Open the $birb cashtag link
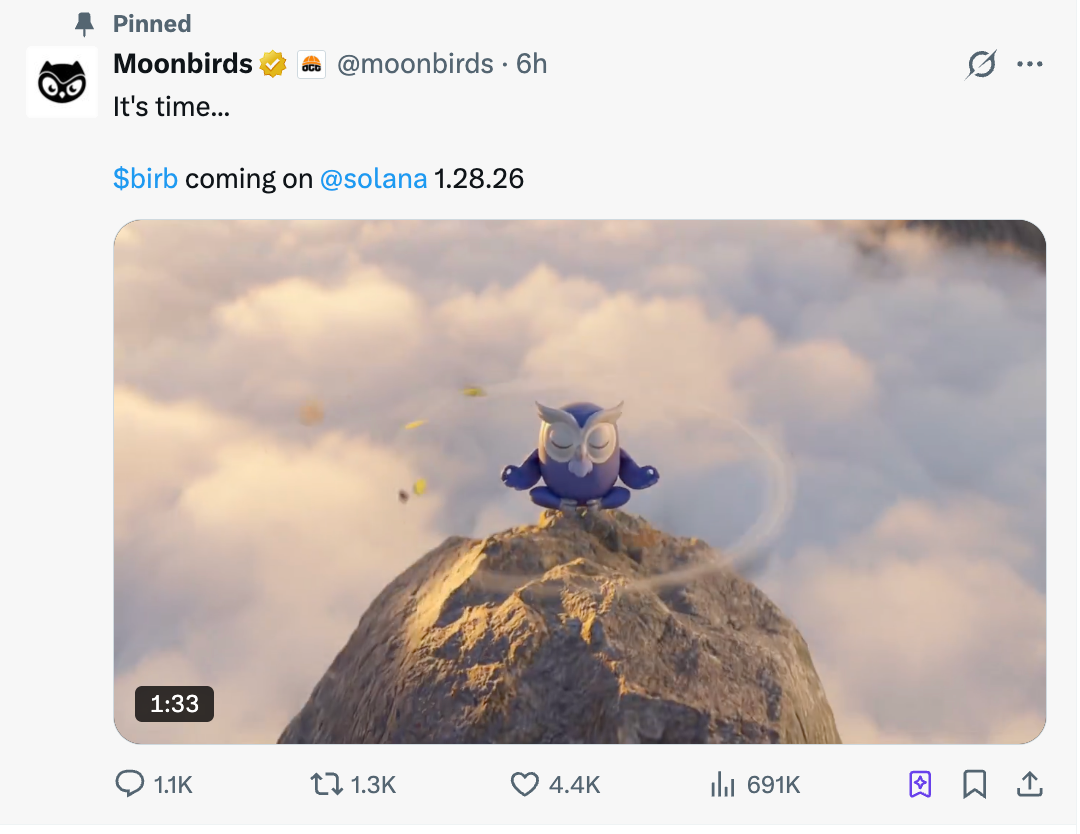1080x834 pixels. [145, 179]
